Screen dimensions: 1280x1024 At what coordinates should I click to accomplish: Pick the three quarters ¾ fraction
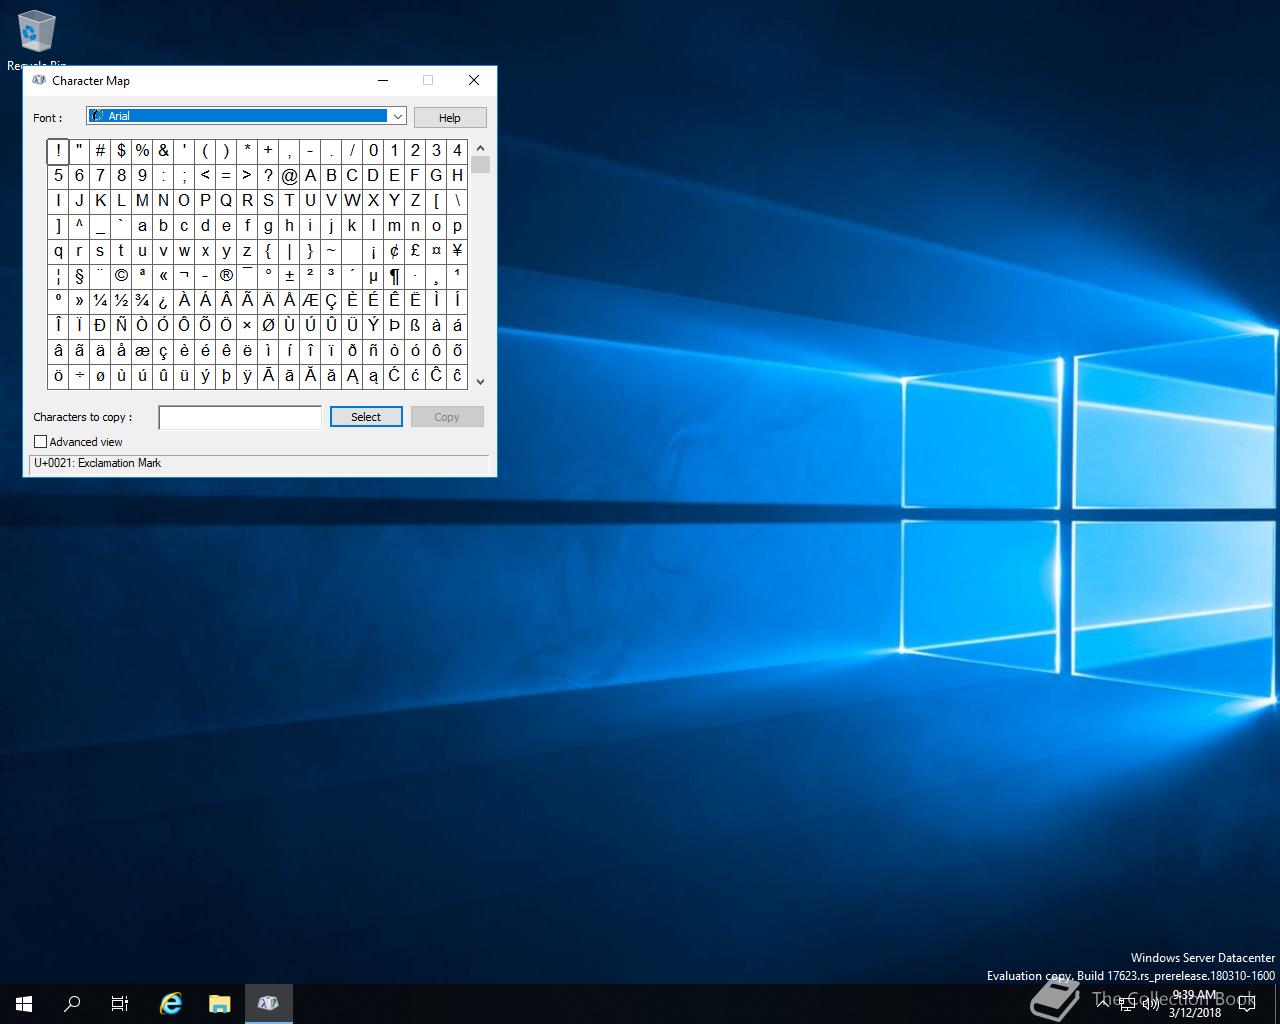142,300
